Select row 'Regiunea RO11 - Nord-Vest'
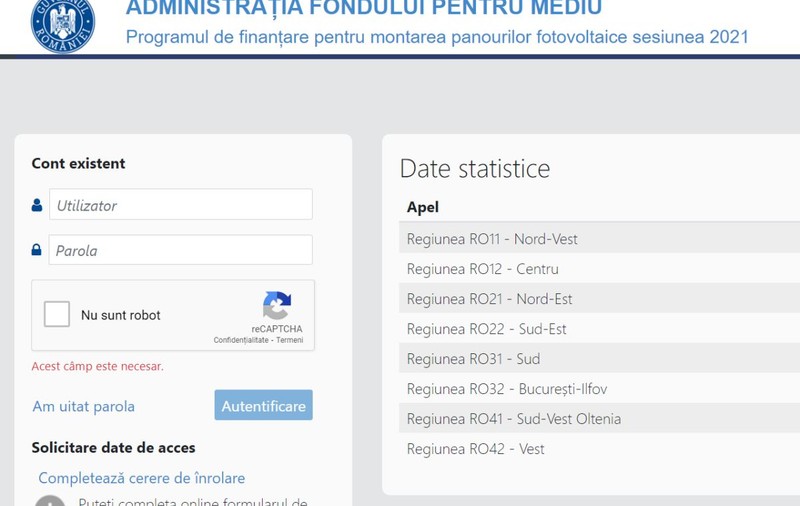Viewport: 800px width, 506px height. click(599, 238)
